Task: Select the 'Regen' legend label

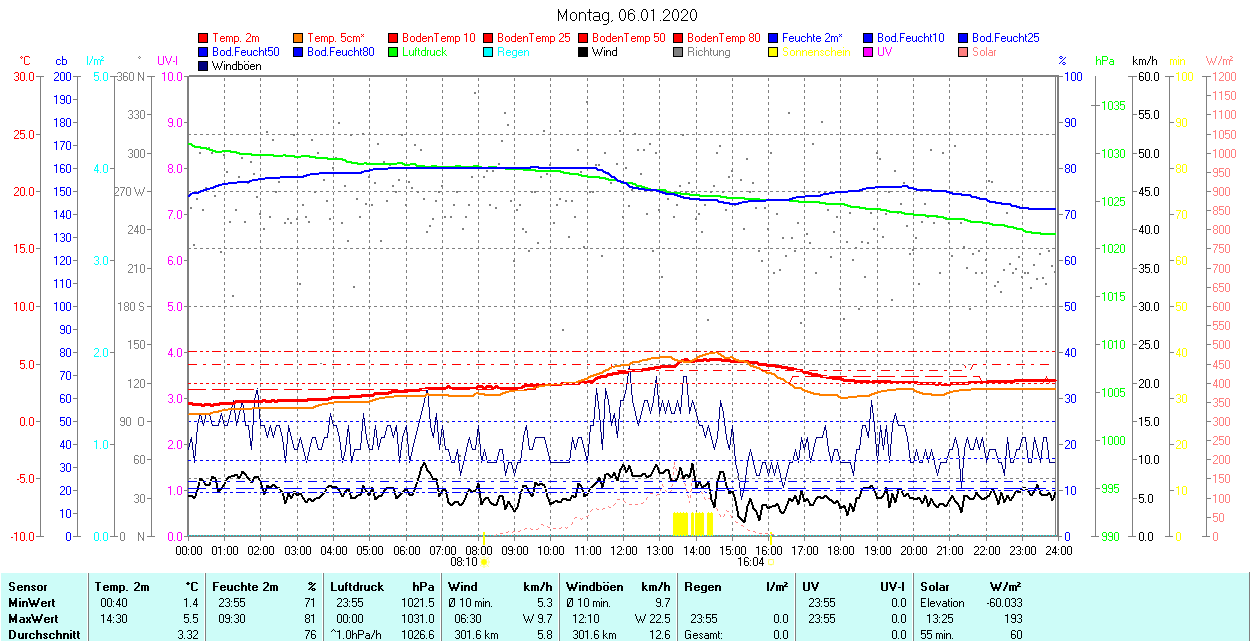Action: tap(513, 52)
